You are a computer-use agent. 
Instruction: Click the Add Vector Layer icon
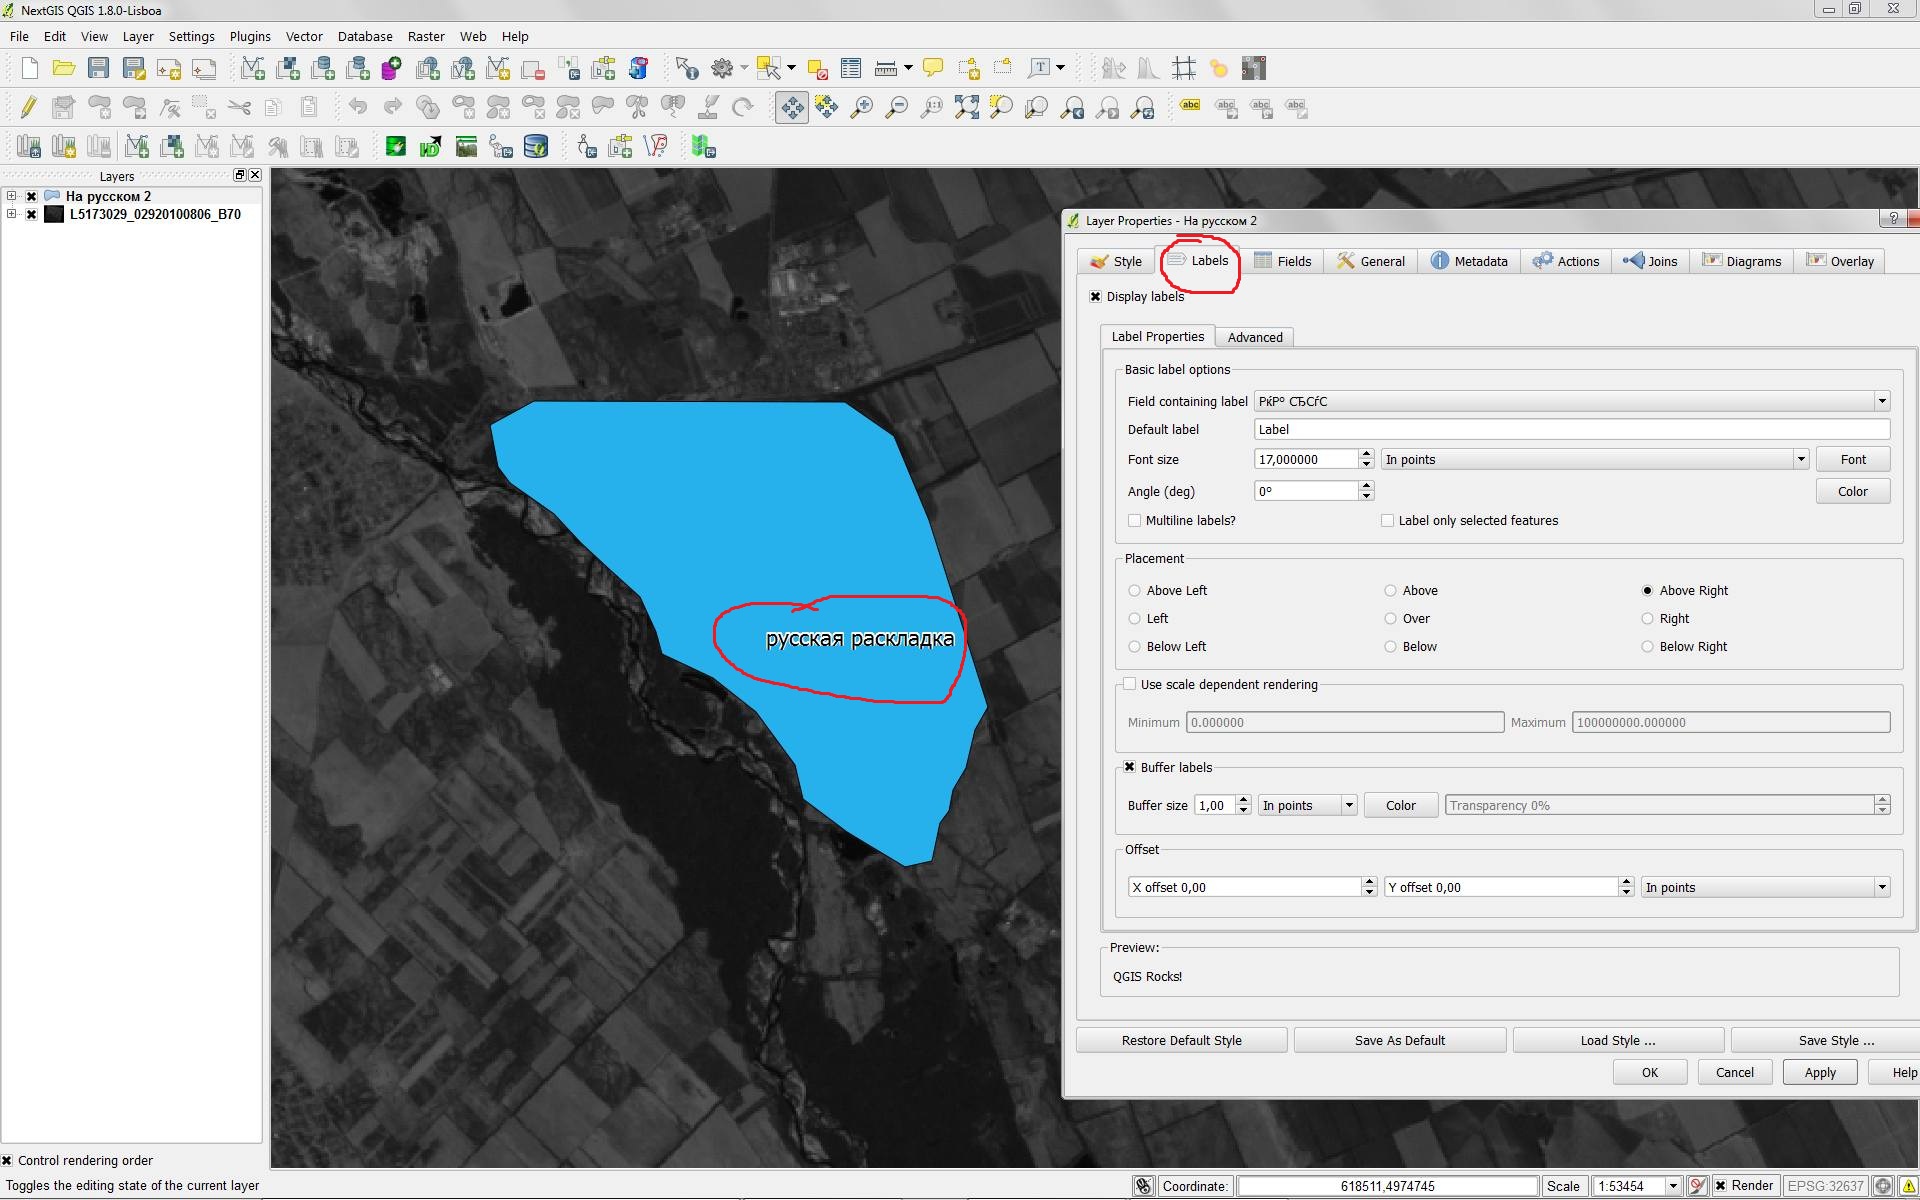pos(252,68)
